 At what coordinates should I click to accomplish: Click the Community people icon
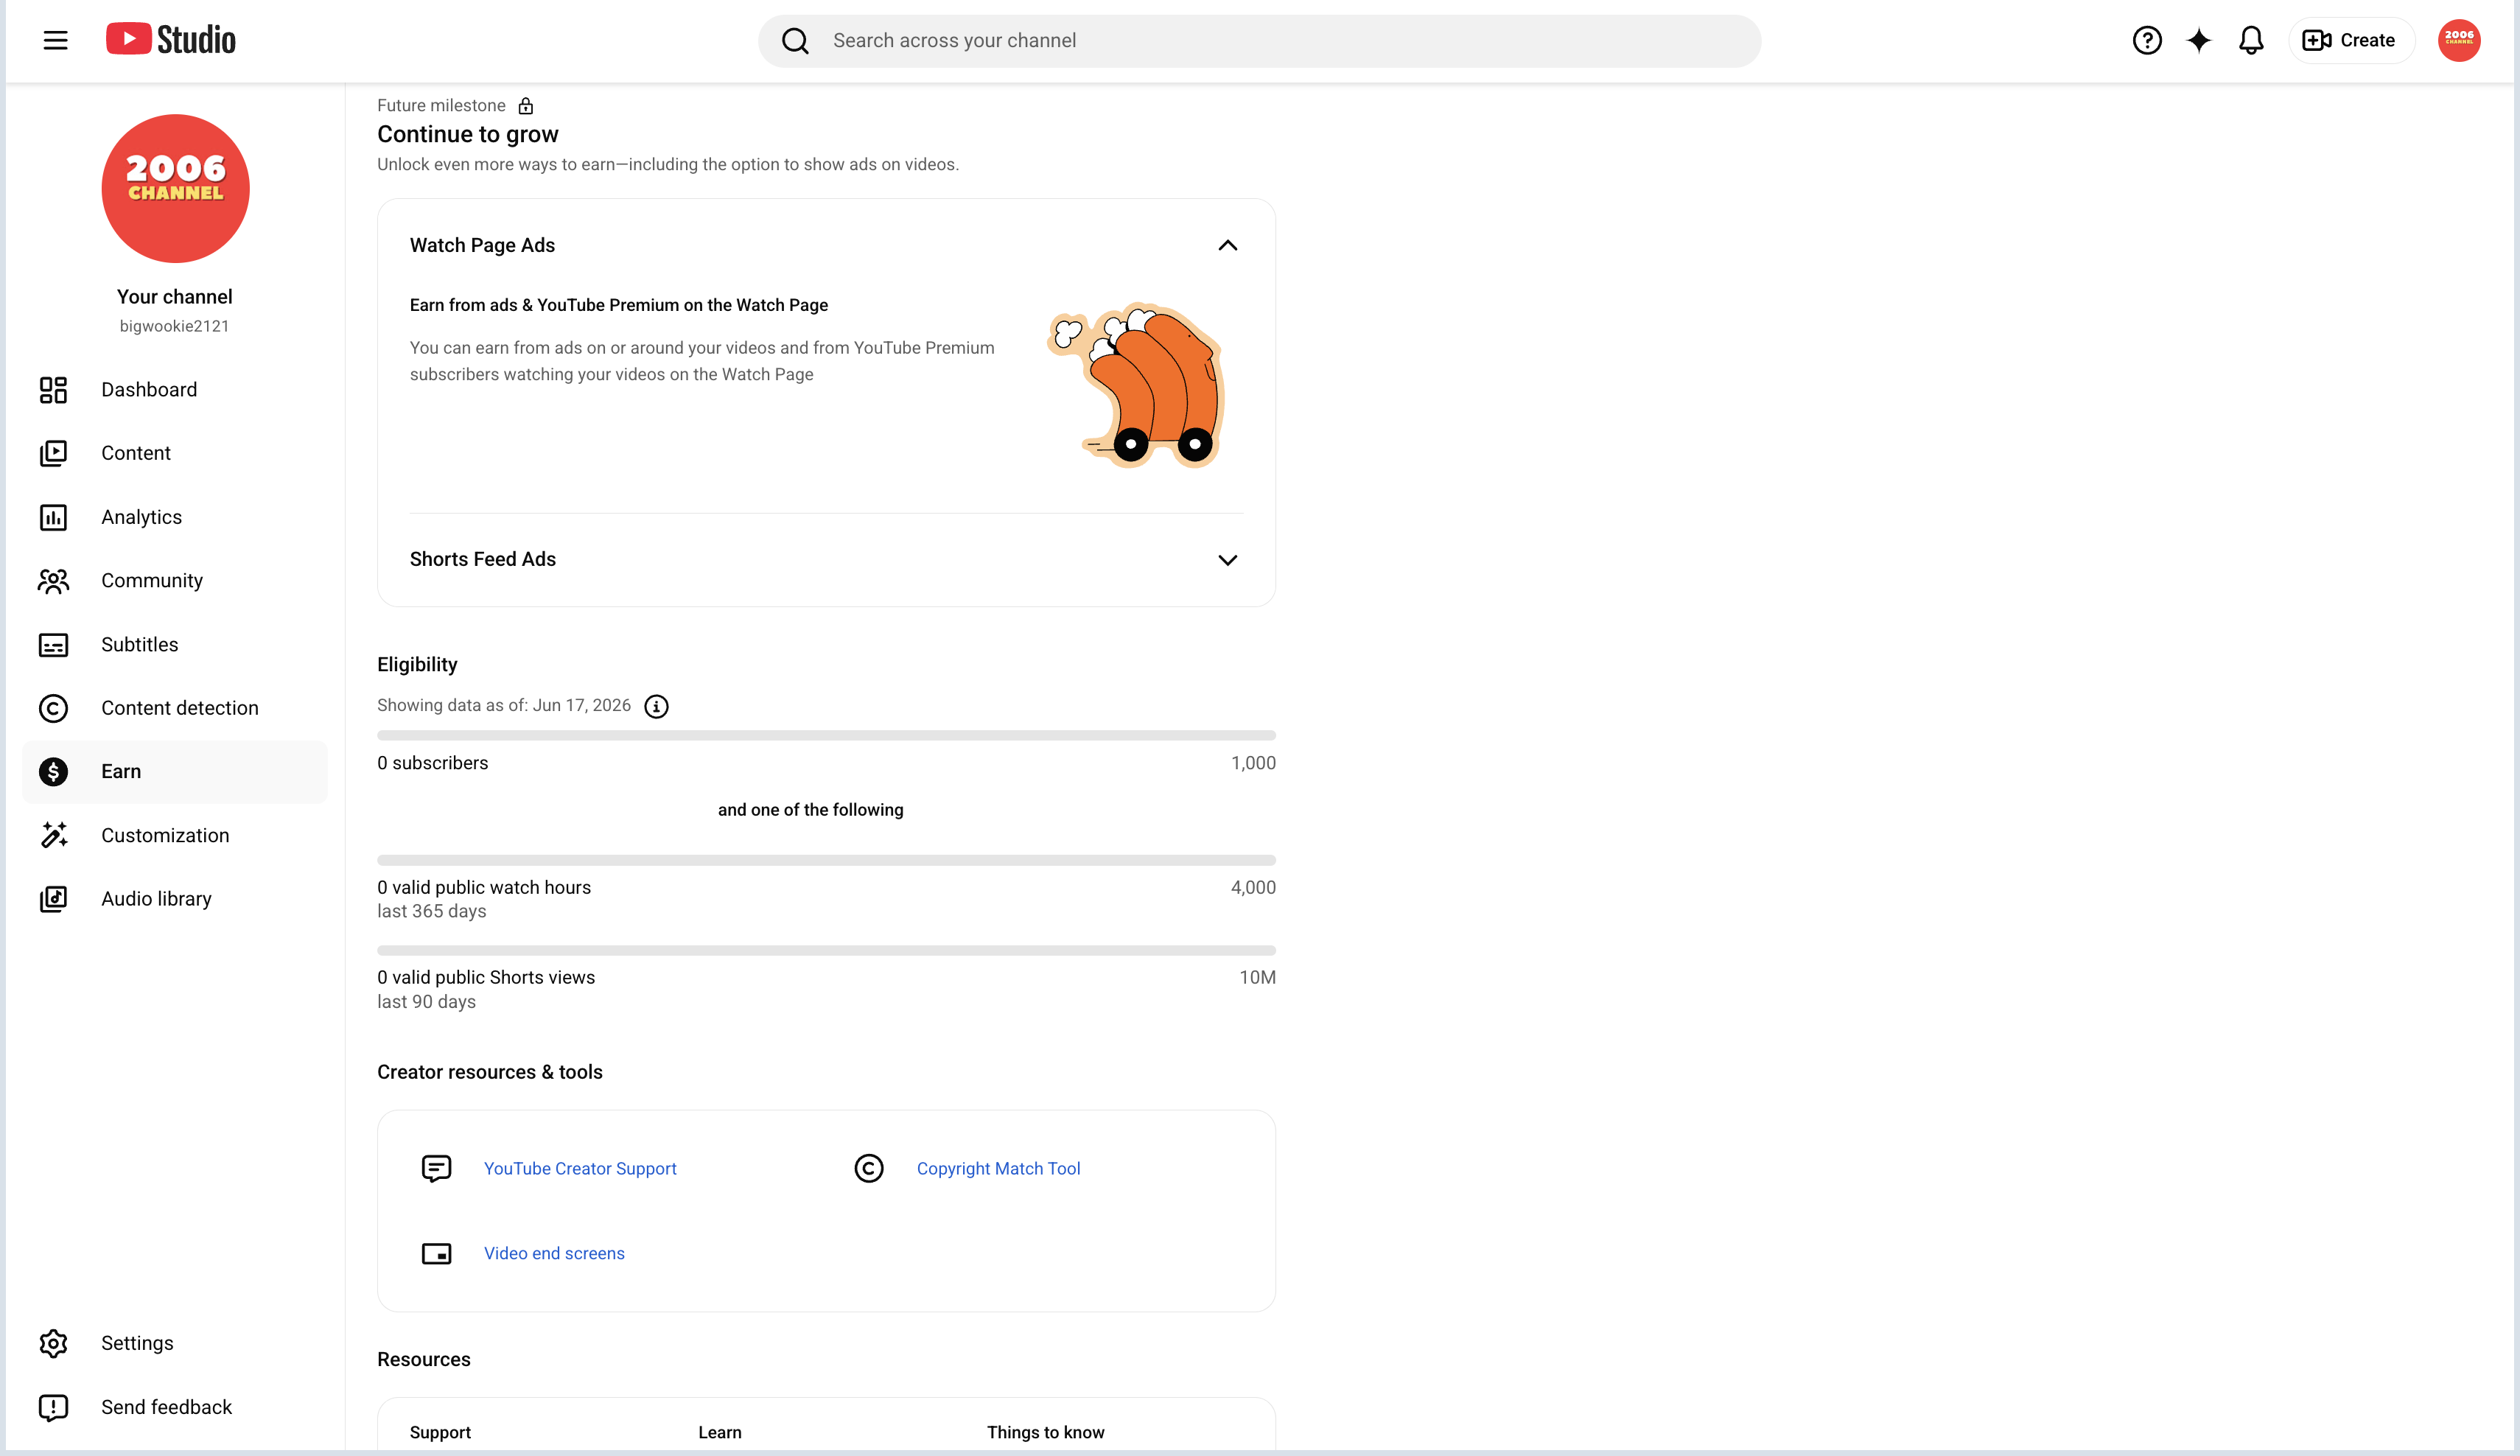(x=53, y=581)
